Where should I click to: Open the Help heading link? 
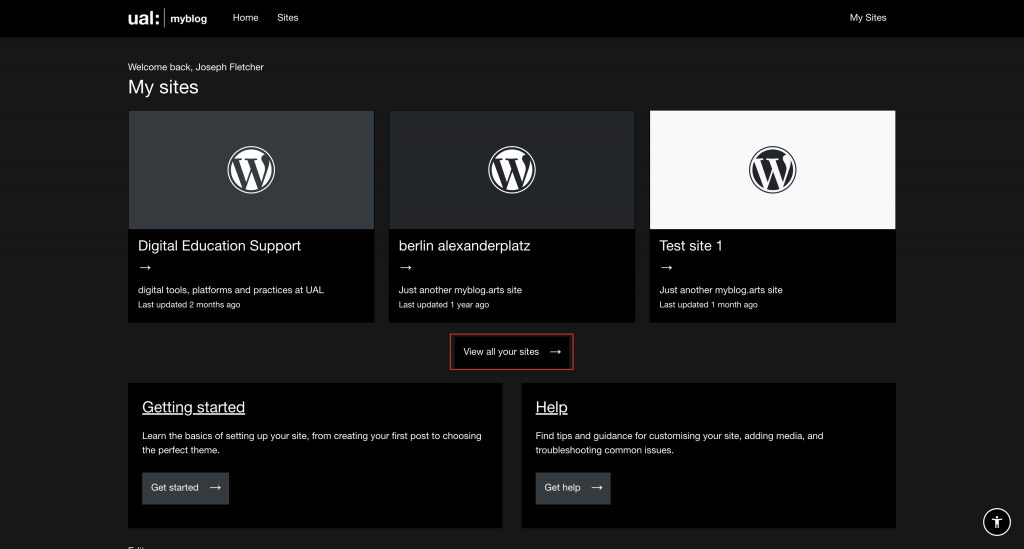pos(551,407)
